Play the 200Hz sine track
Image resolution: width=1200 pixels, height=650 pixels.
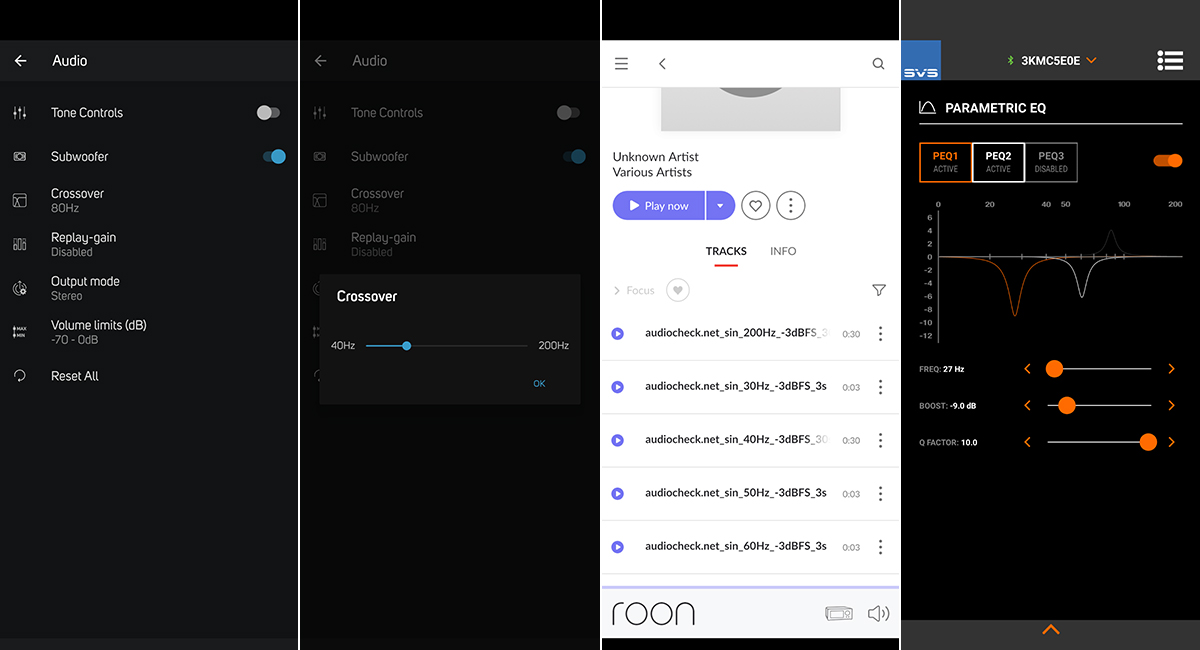coord(618,333)
